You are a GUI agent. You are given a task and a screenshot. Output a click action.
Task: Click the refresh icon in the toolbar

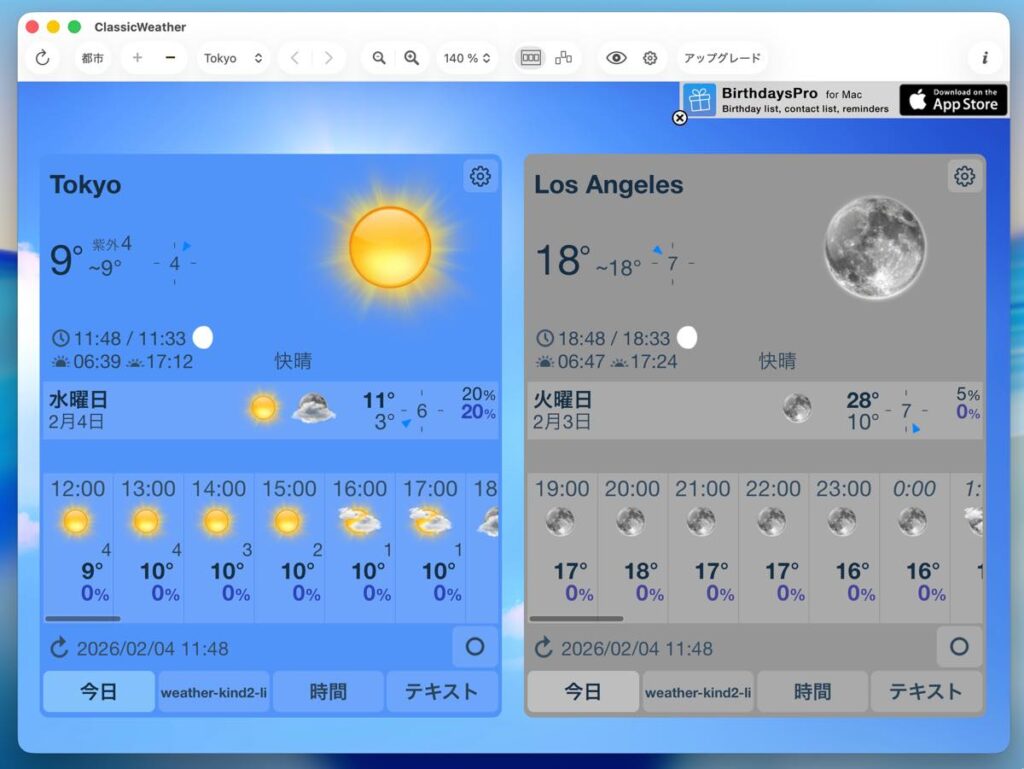coord(42,58)
